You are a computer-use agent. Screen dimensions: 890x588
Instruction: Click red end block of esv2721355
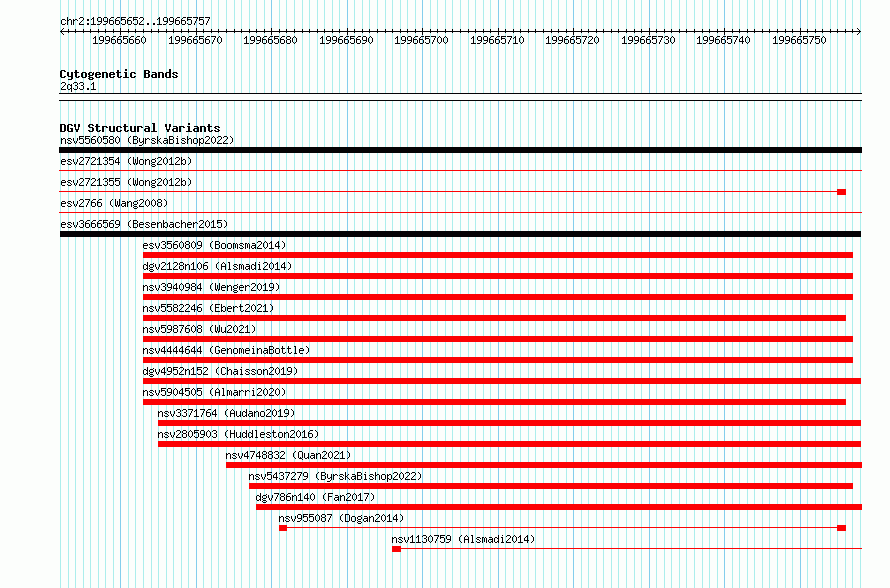(842, 192)
